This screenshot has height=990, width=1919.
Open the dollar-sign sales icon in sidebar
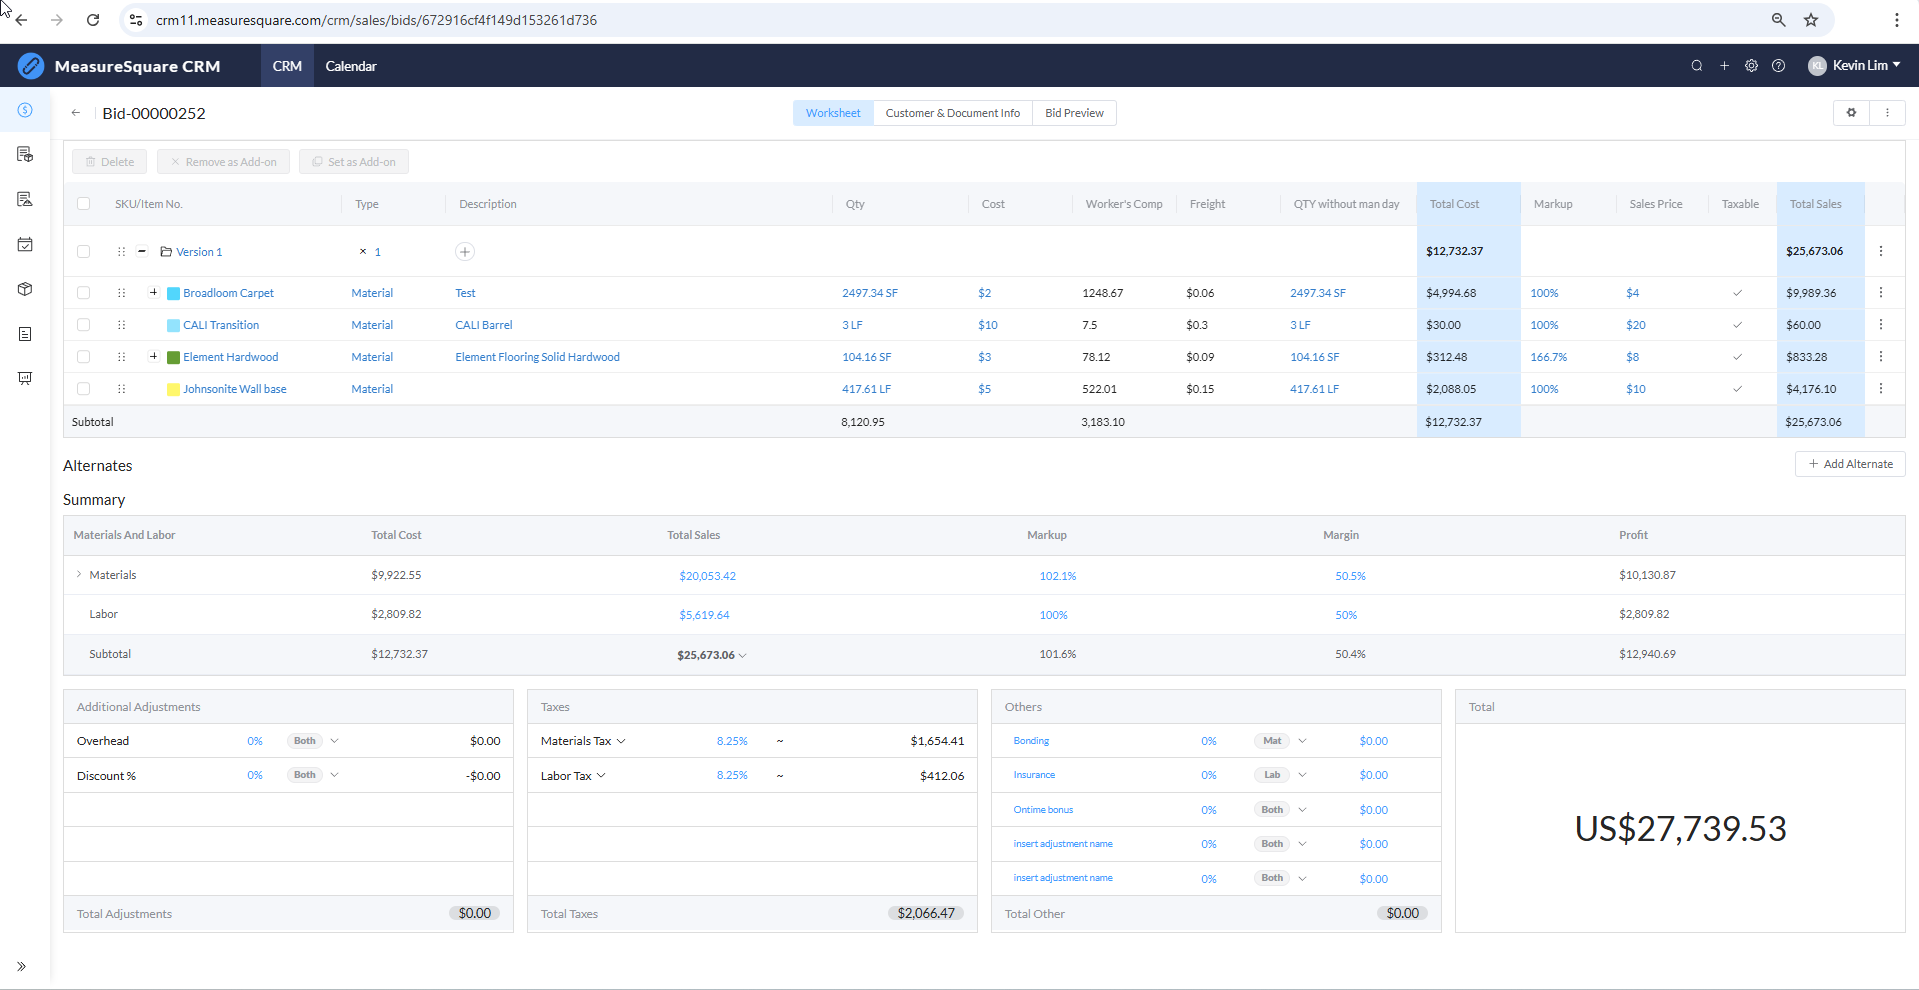(x=25, y=110)
